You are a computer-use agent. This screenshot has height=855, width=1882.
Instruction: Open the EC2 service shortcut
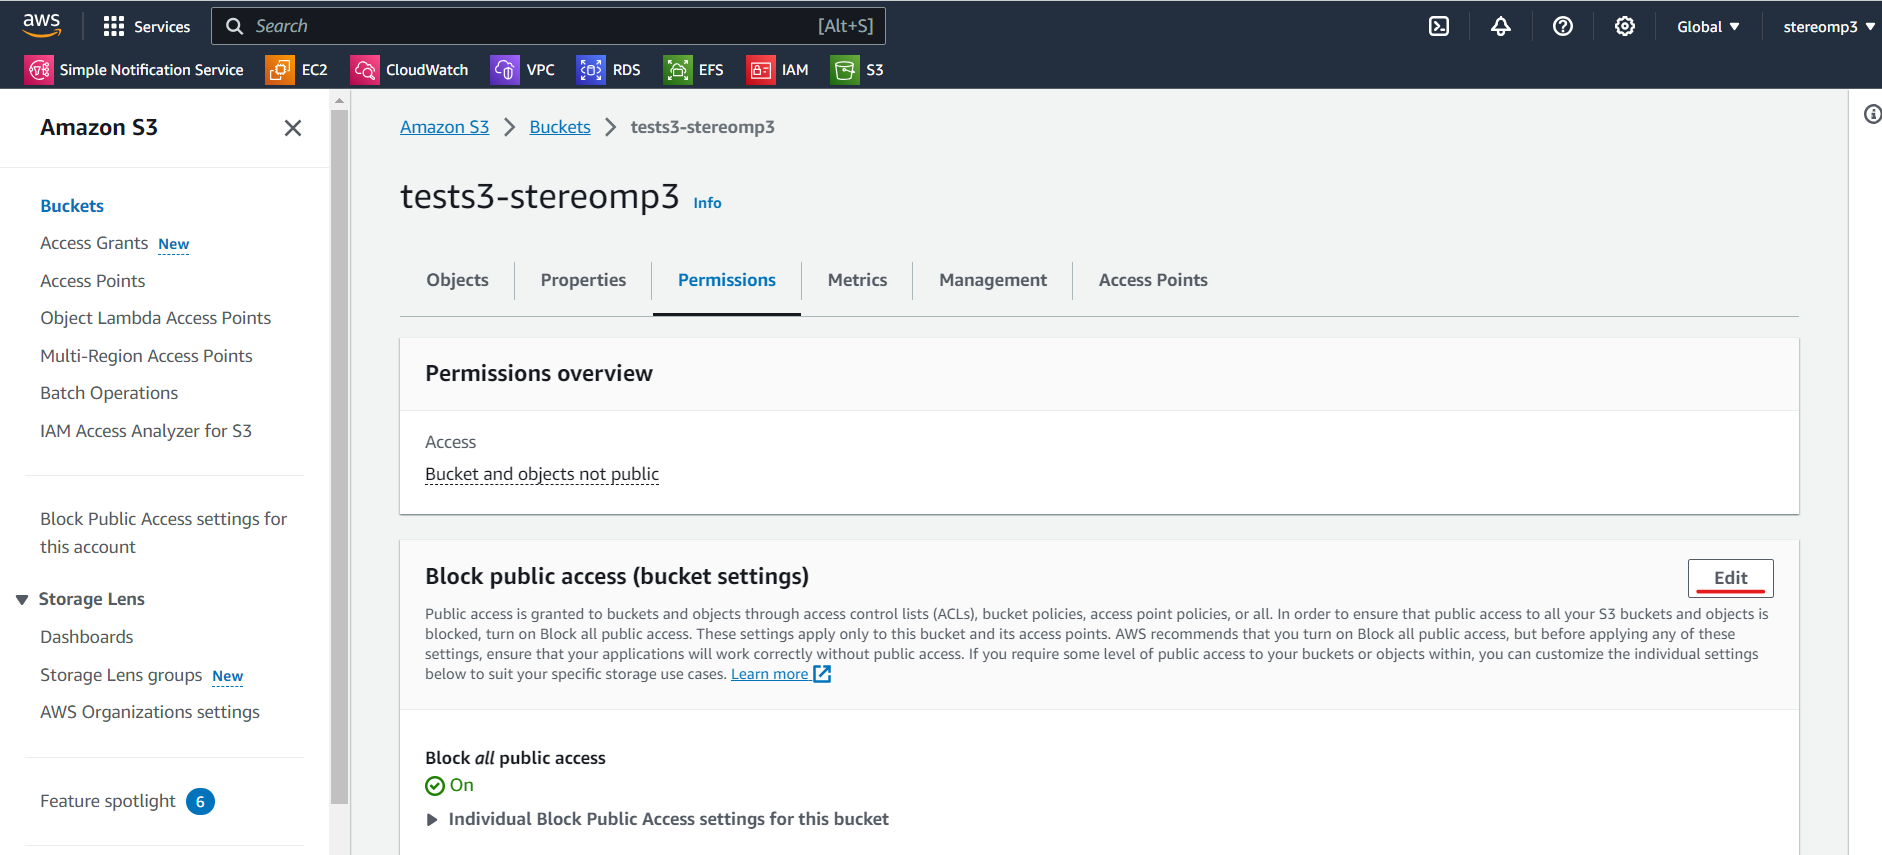297,70
